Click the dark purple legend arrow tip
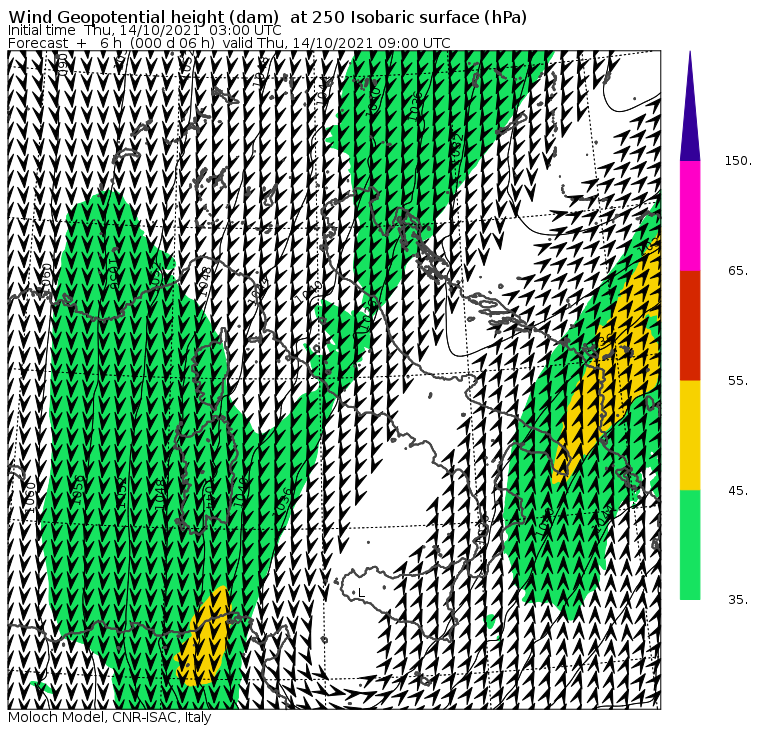Image resolution: width=760 pixels, height=731 pixels. pyautogui.click(x=690, y=106)
